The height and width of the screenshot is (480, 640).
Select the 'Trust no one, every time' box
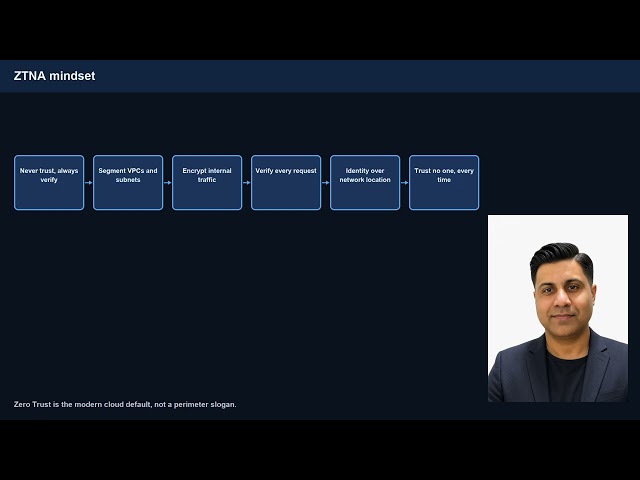[444, 182]
